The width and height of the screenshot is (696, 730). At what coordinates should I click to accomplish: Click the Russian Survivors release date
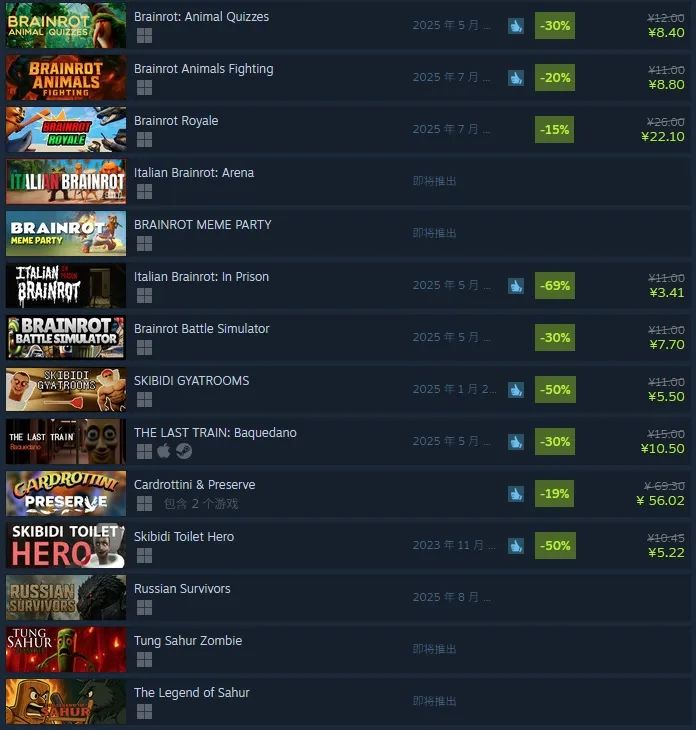tap(452, 597)
